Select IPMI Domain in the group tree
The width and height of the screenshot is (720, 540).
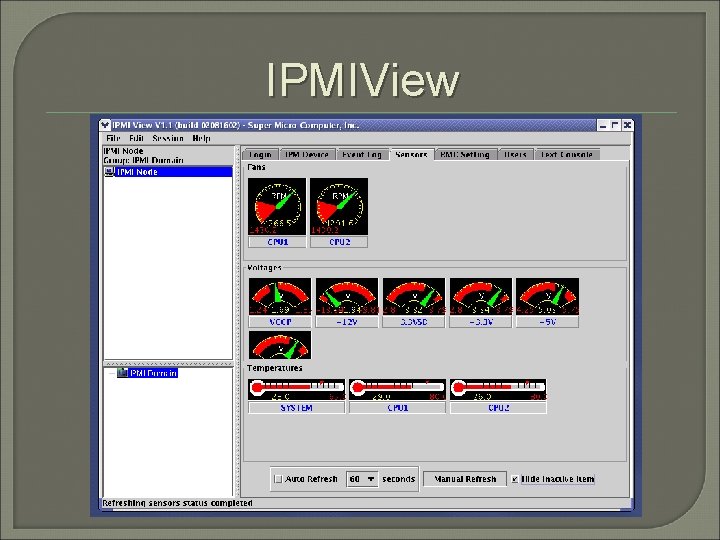(x=153, y=373)
